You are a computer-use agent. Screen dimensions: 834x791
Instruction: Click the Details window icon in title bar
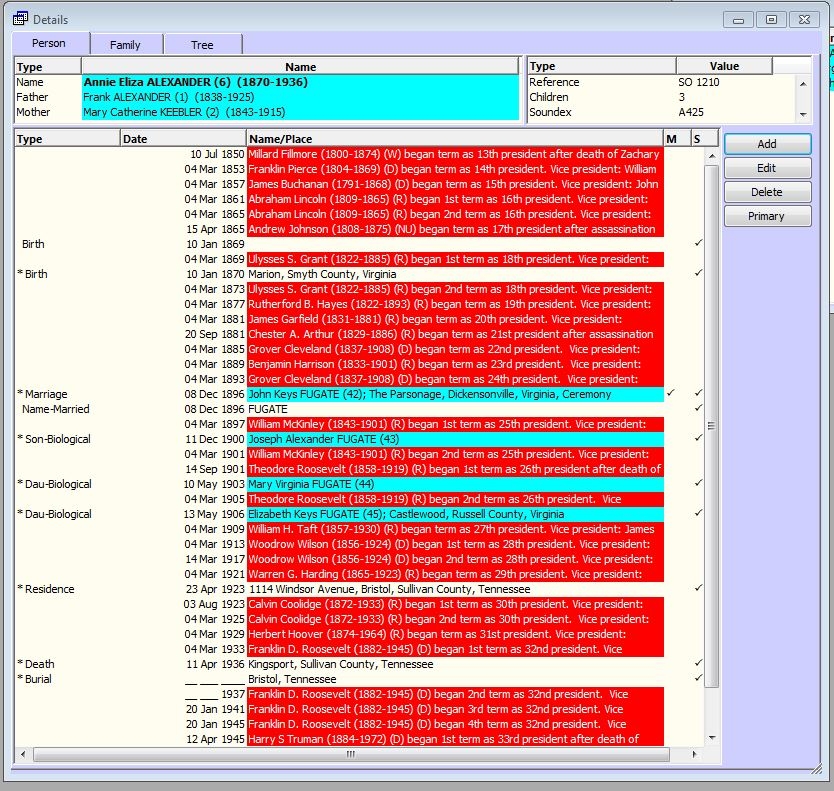click(20, 19)
